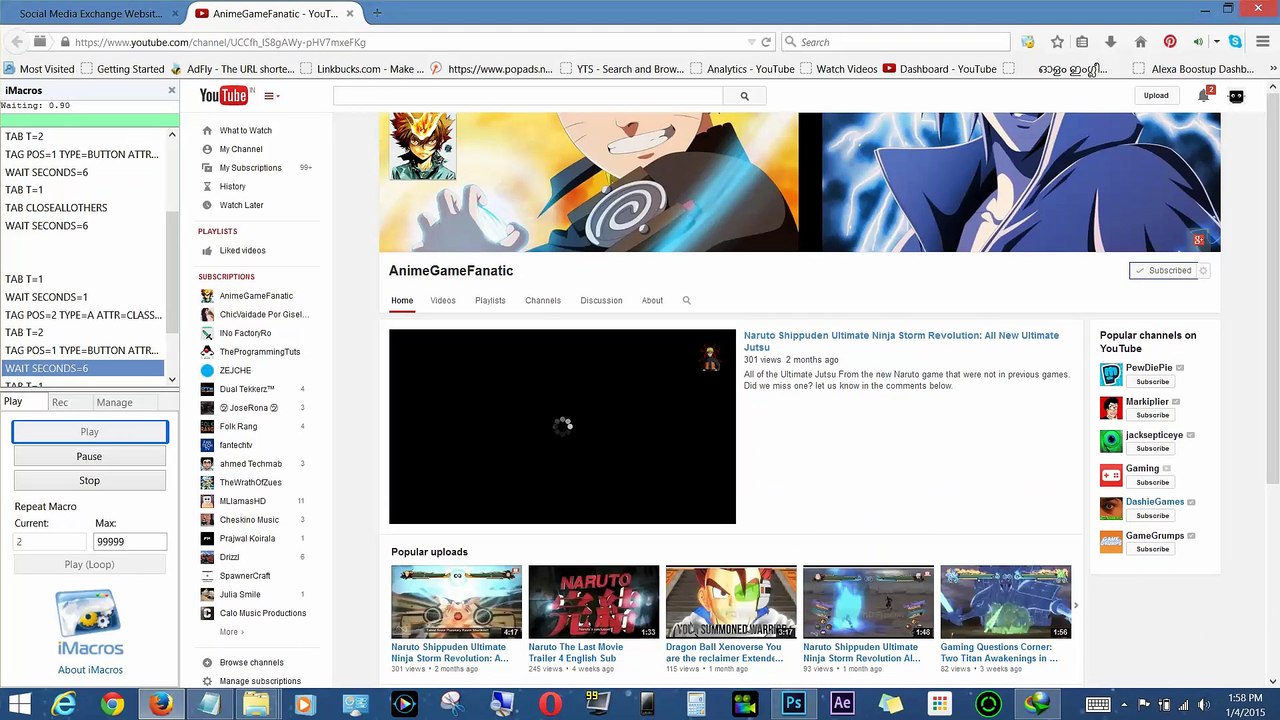Open the channel Videos tab
Image resolution: width=1280 pixels, height=720 pixels.
pos(443,300)
